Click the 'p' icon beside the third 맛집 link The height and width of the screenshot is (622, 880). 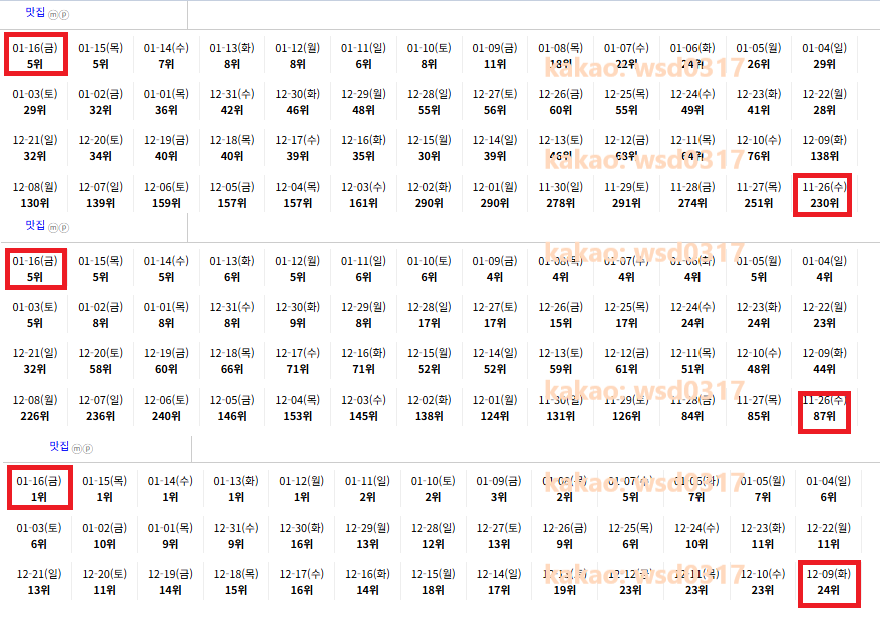(x=88, y=448)
